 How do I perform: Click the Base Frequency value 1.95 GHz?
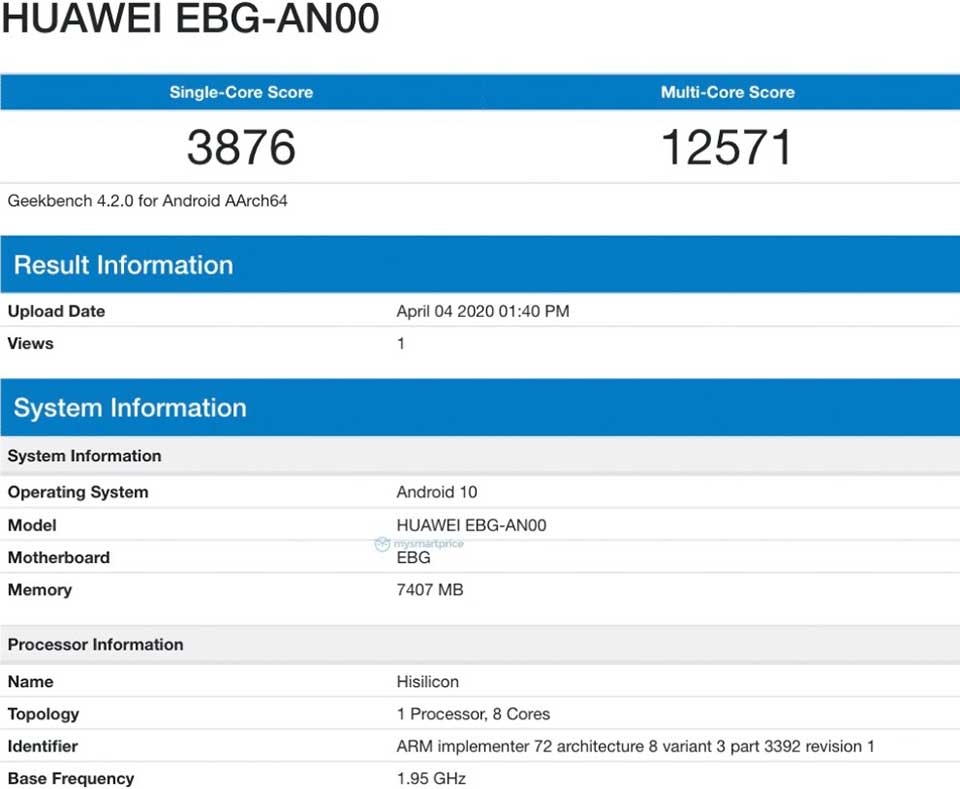coord(431,779)
